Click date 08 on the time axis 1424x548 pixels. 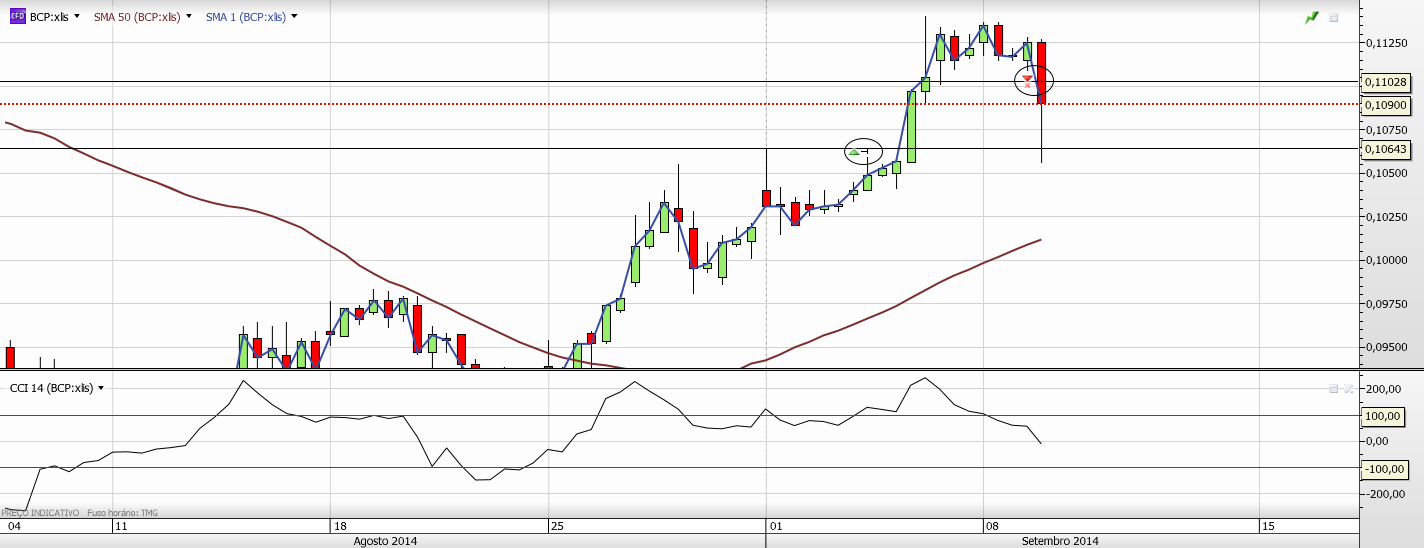pos(991,525)
